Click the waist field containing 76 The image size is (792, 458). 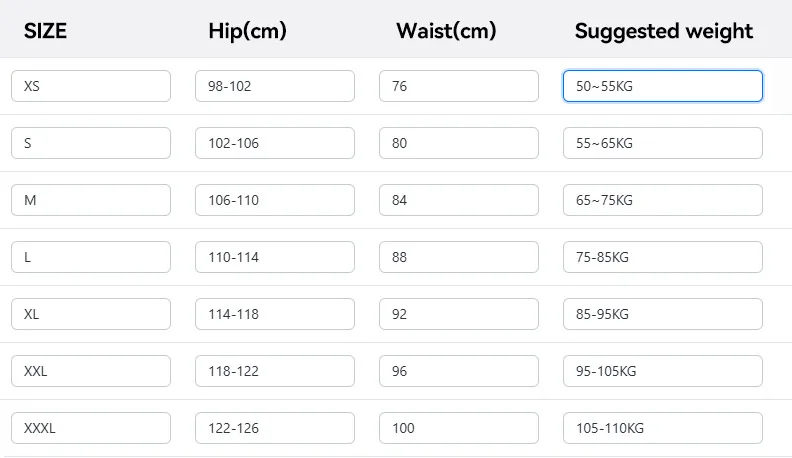[x=459, y=86]
